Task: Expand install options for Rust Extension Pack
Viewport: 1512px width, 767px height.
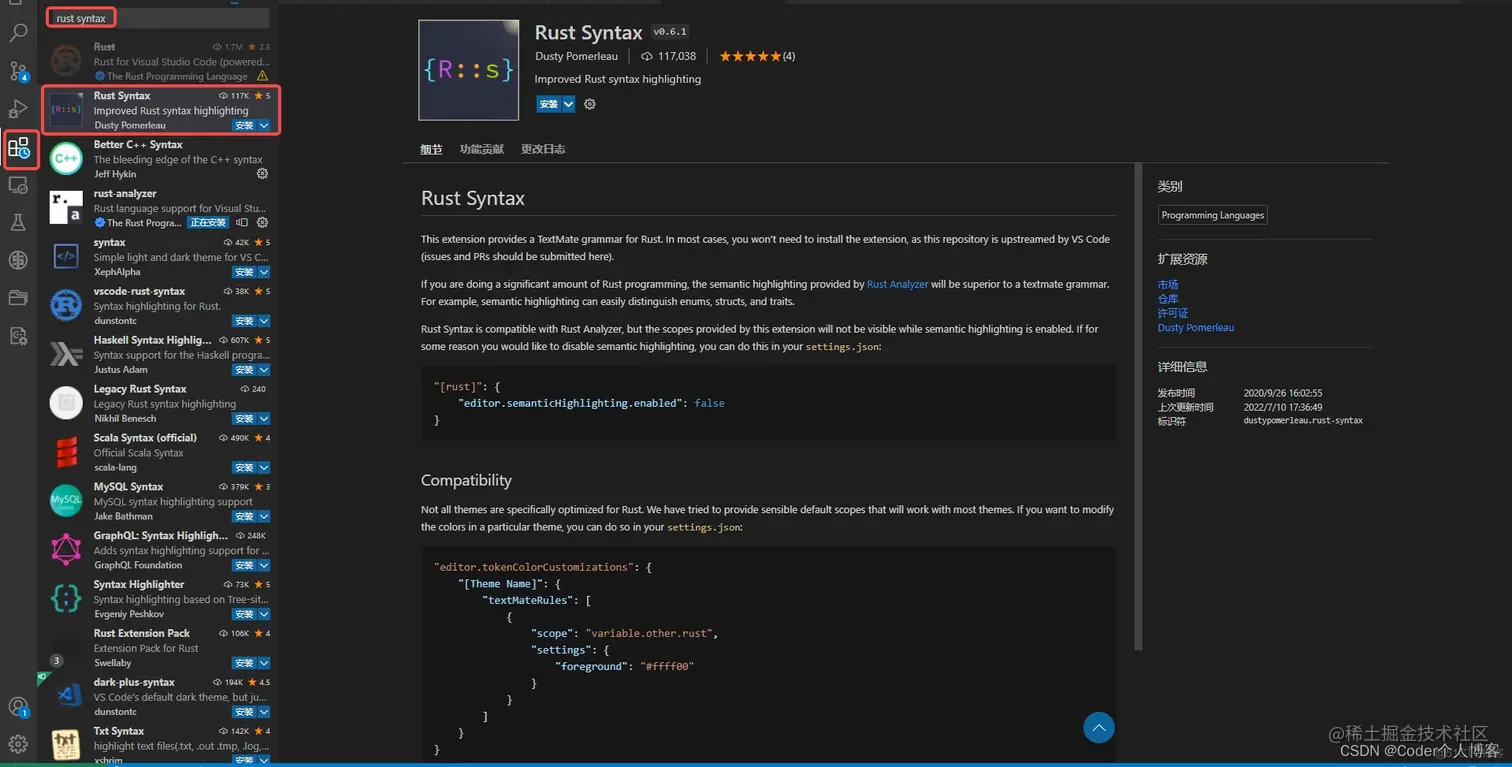Action: tap(264, 663)
